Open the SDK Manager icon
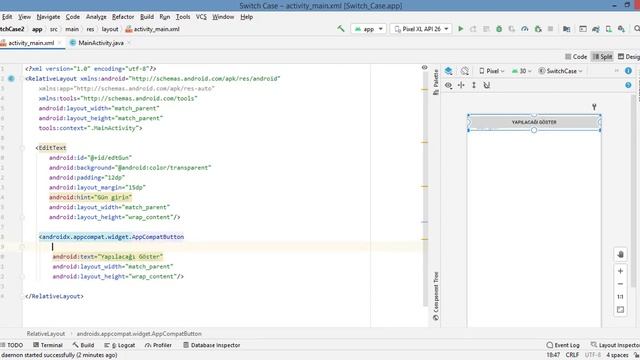 (x=622, y=29)
